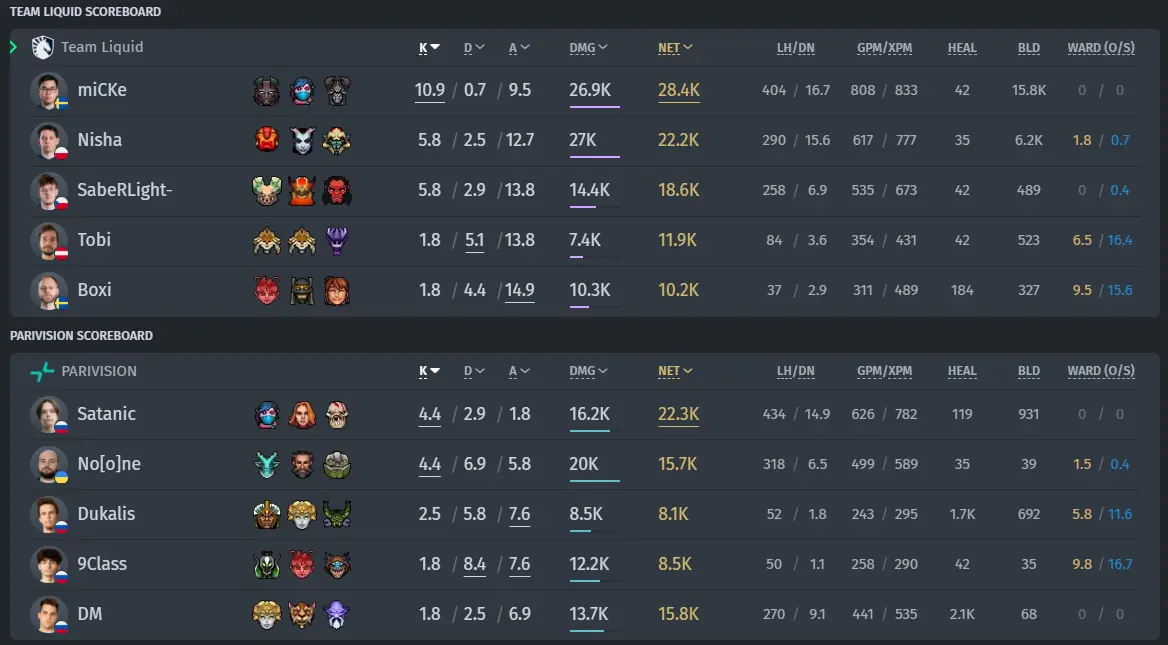Screen dimensions: 1168x645
Task: Click the PARIVISION team logo icon
Action: pyautogui.click(x=42, y=371)
